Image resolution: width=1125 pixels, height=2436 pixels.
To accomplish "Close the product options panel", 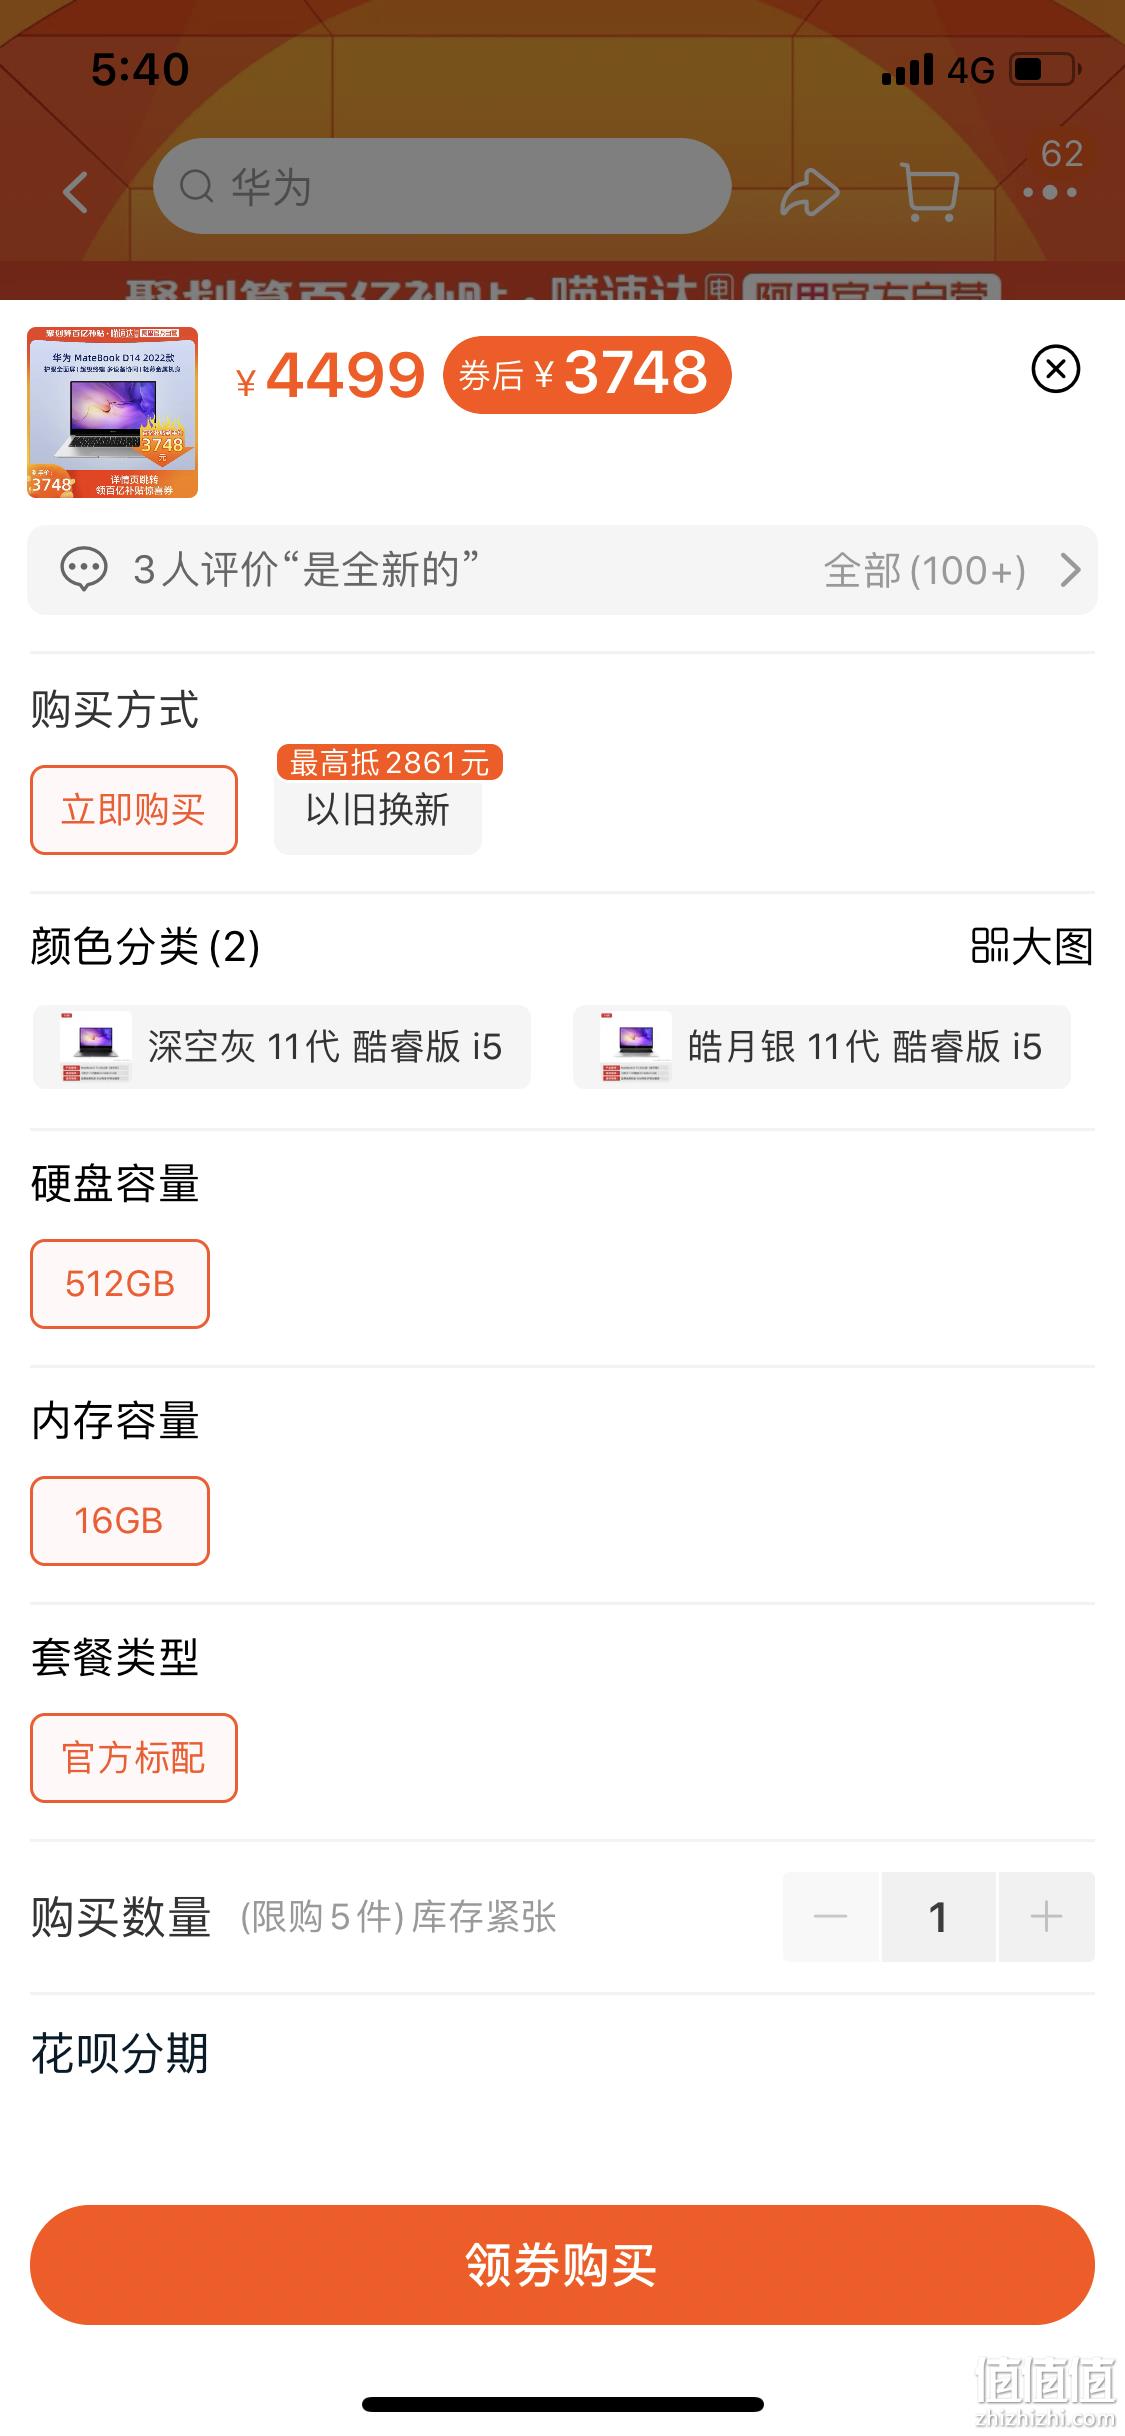I will point(1055,369).
